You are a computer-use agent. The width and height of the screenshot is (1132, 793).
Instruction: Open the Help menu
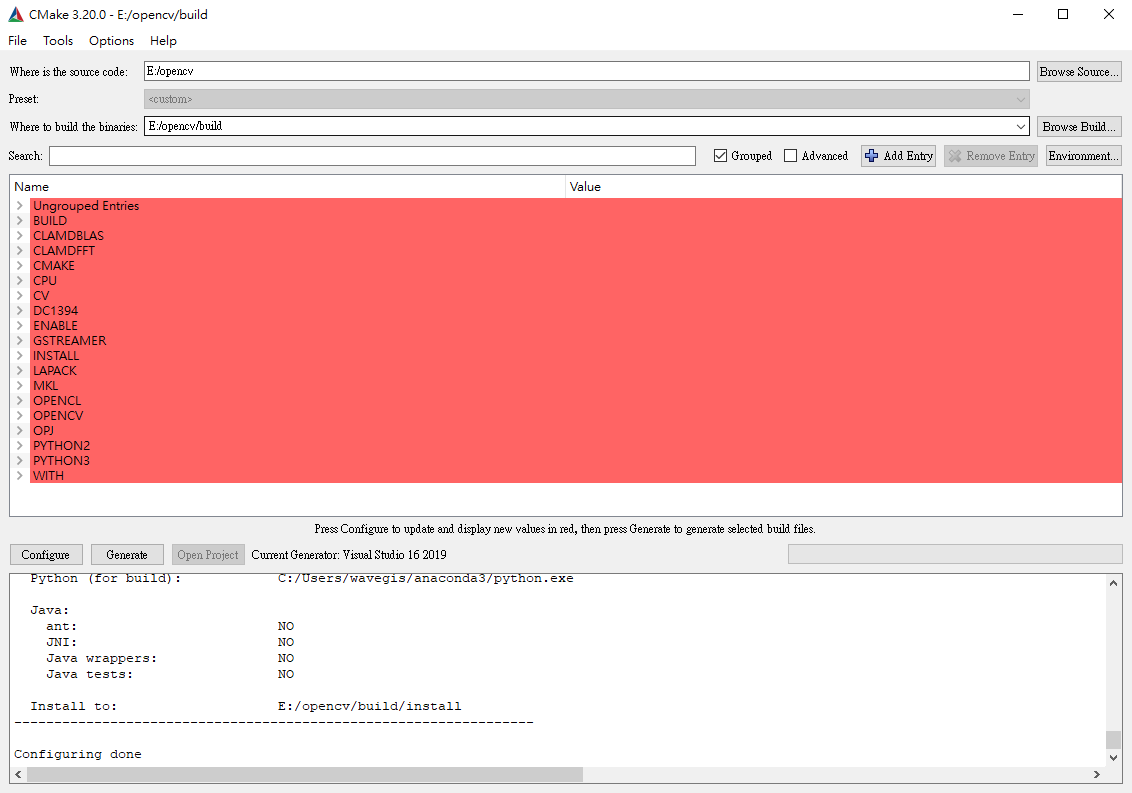163,40
